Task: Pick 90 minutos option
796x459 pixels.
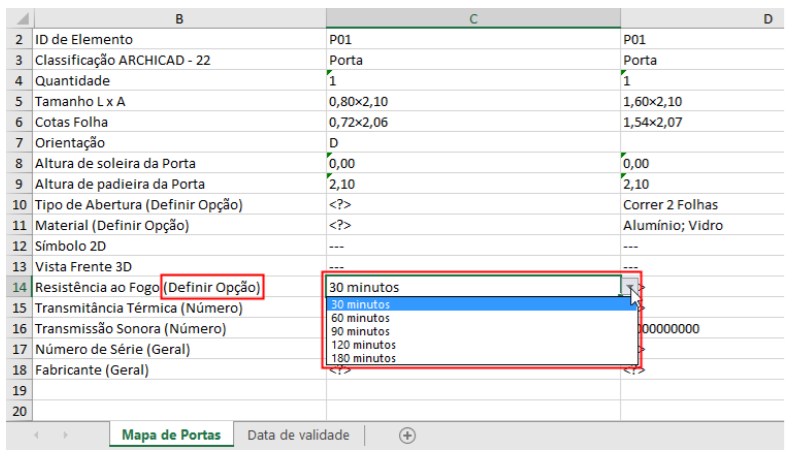Action: [361, 331]
